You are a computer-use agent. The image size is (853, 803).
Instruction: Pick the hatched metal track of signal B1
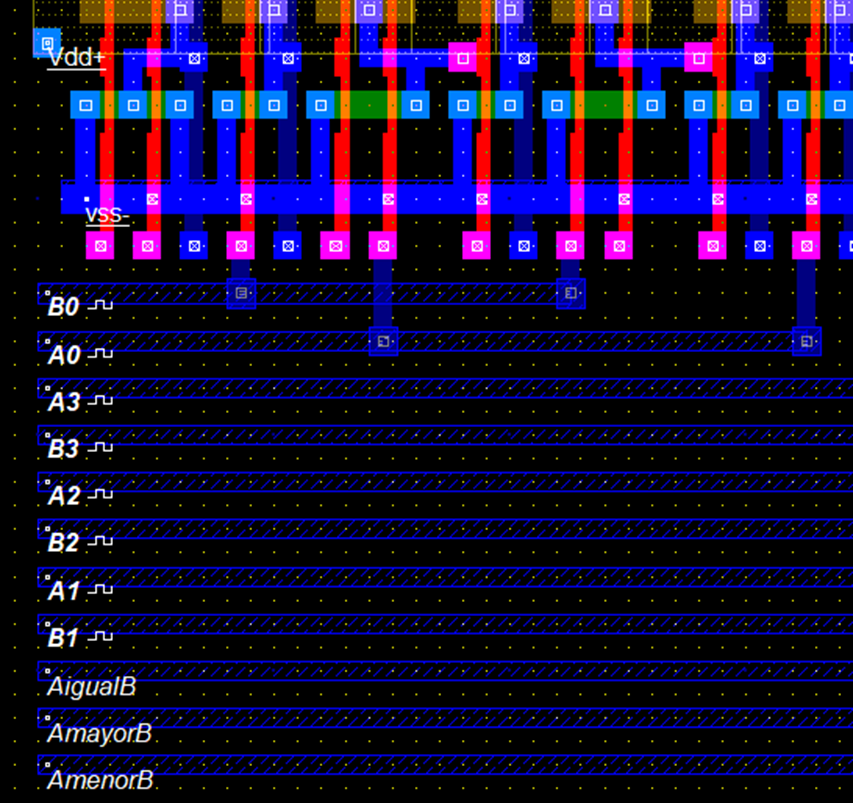click(x=445, y=624)
